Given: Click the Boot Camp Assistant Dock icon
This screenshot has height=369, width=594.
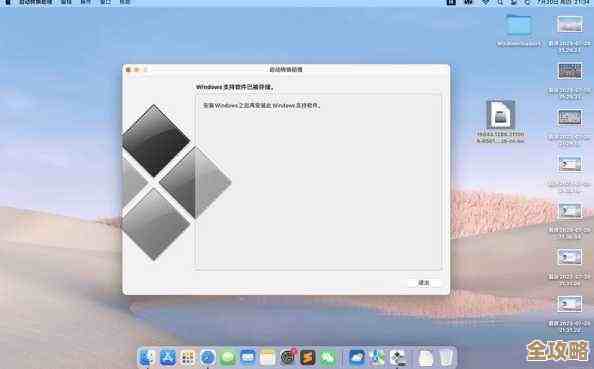Looking at the screenshot, I should point(398,357).
